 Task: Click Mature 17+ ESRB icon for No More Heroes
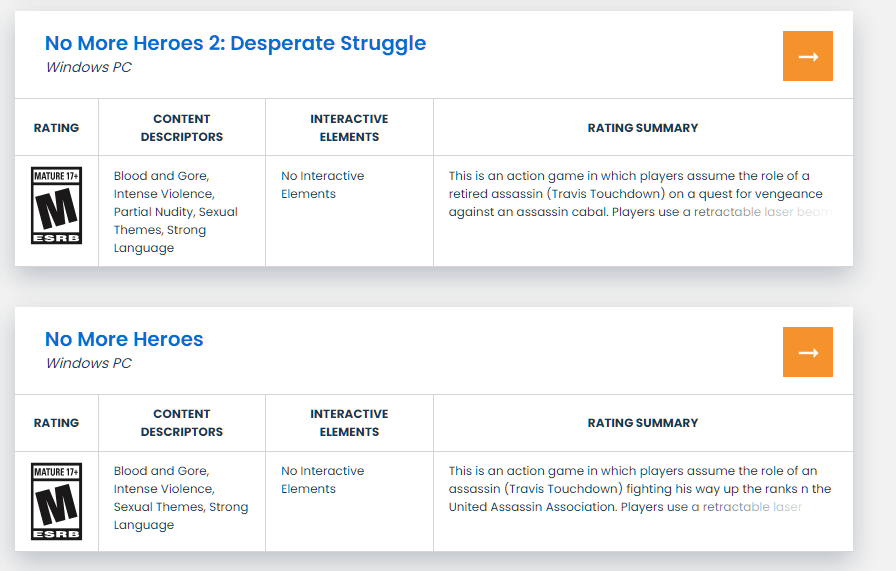click(x=56, y=501)
